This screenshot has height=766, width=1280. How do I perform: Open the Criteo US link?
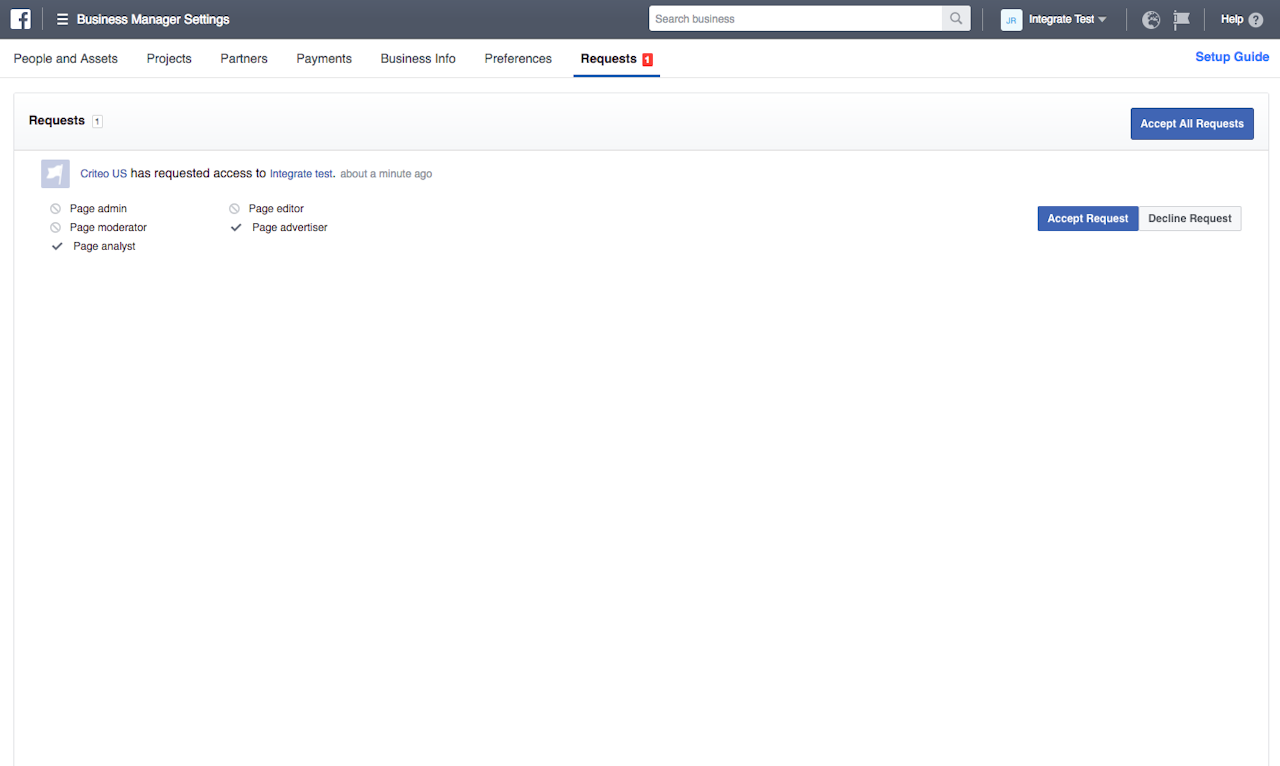(x=103, y=173)
